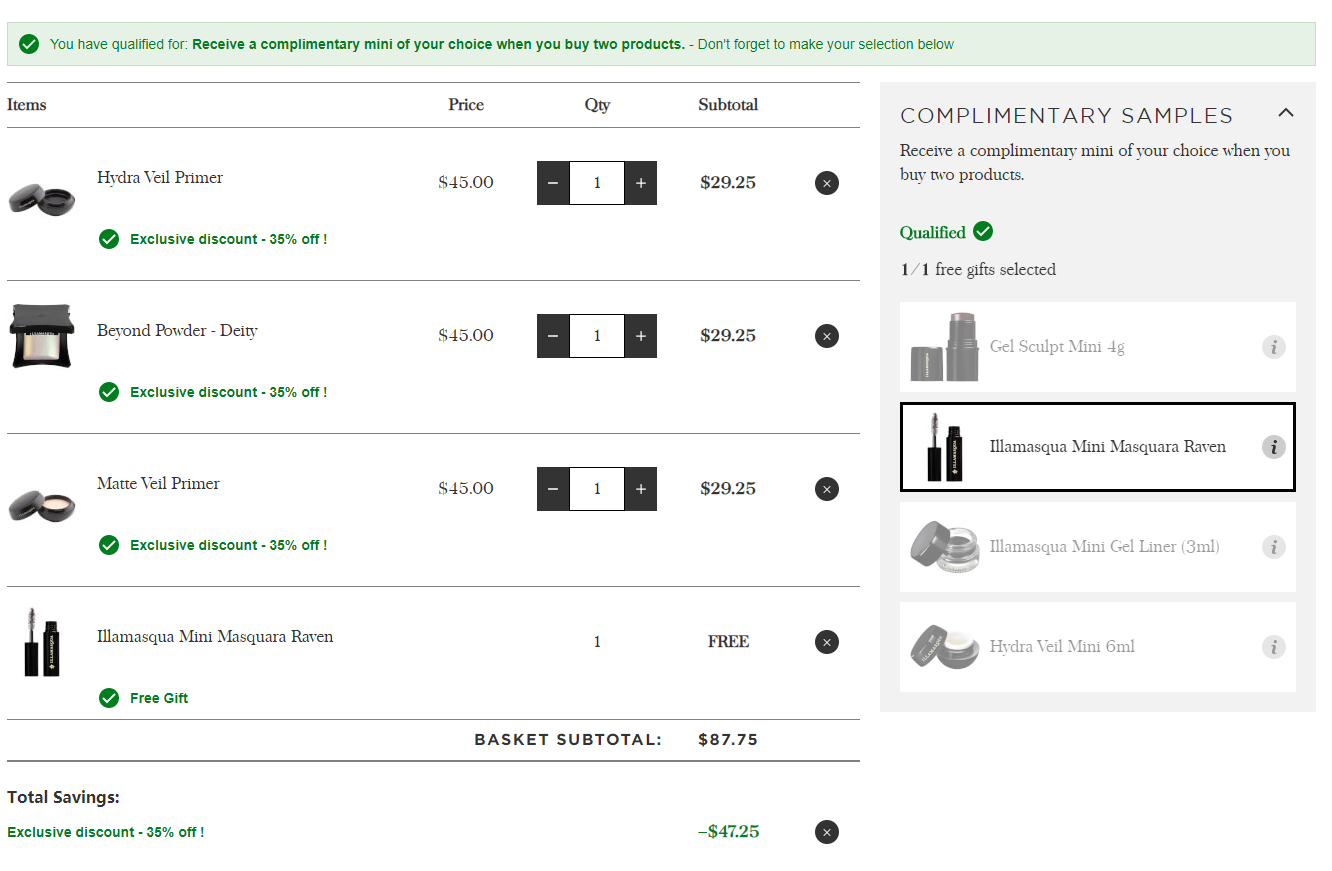This screenshot has width=1332, height=871.
Task: Remove Matte Veil Primer from basket
Action: click(827, 489)
